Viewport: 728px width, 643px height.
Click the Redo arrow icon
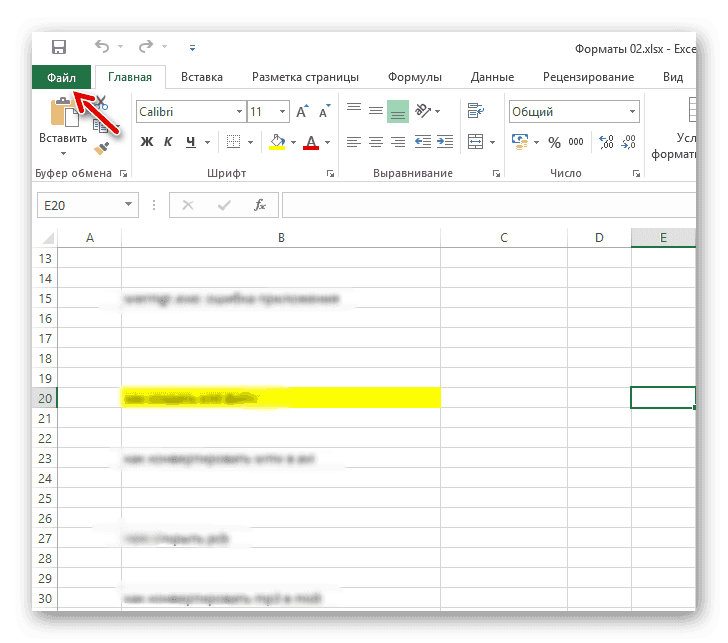pos(146,46)
